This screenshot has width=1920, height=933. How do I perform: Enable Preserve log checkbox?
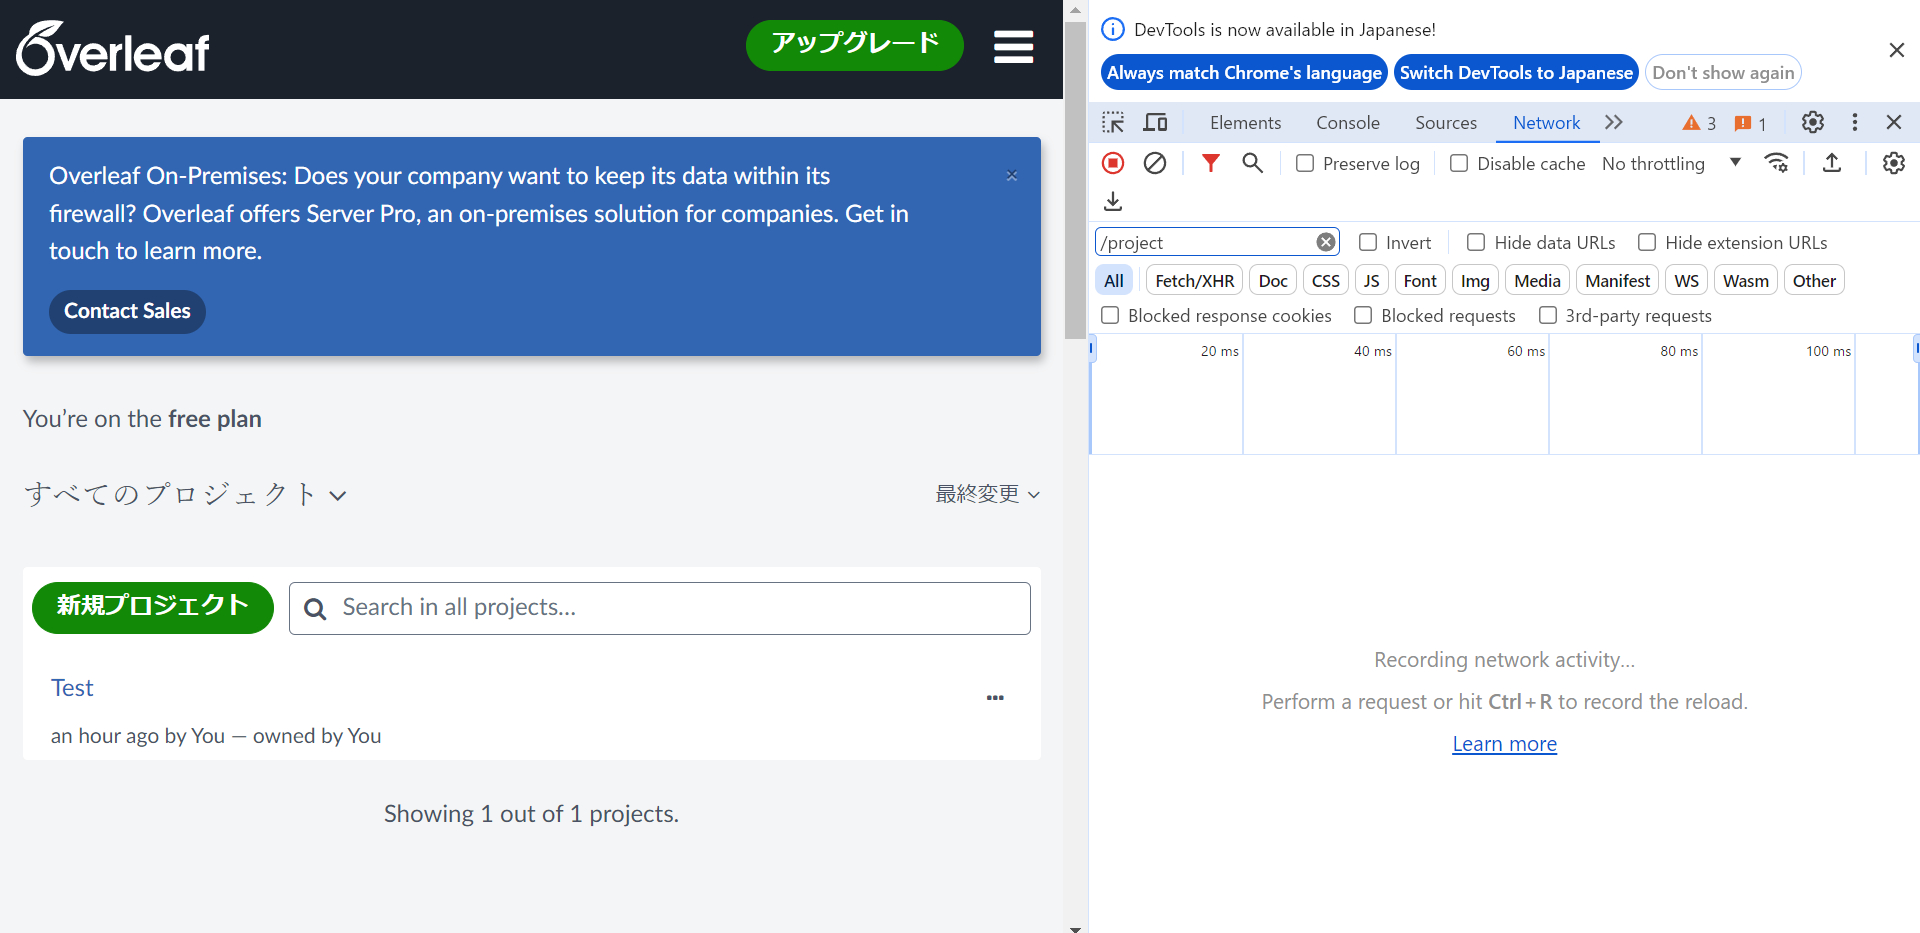[x=1305, y=163]
